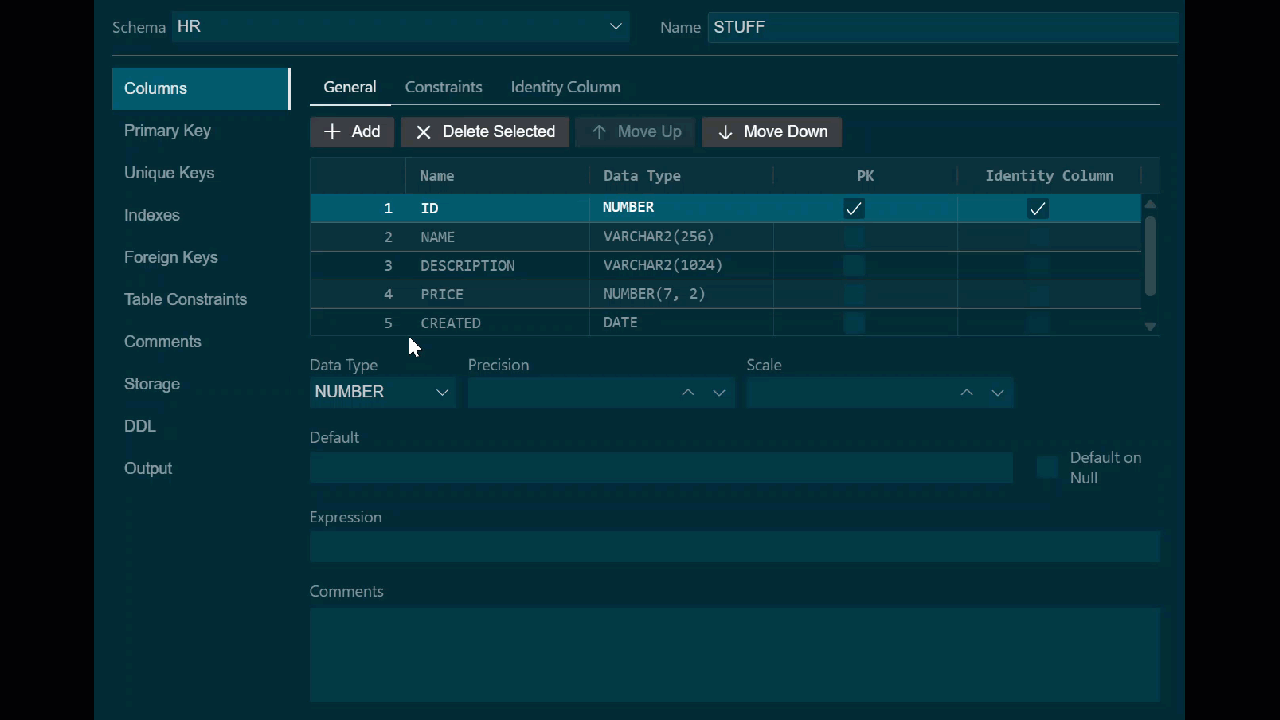Click the table Name field containing STUFF
This screenshot has width=1280, height=720.
(940, 27)
